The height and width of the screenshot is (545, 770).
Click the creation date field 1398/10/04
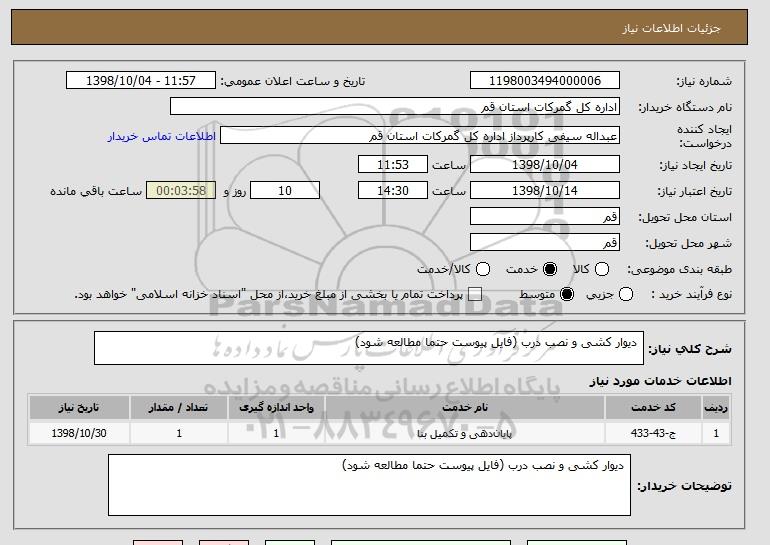coord(545,164)
